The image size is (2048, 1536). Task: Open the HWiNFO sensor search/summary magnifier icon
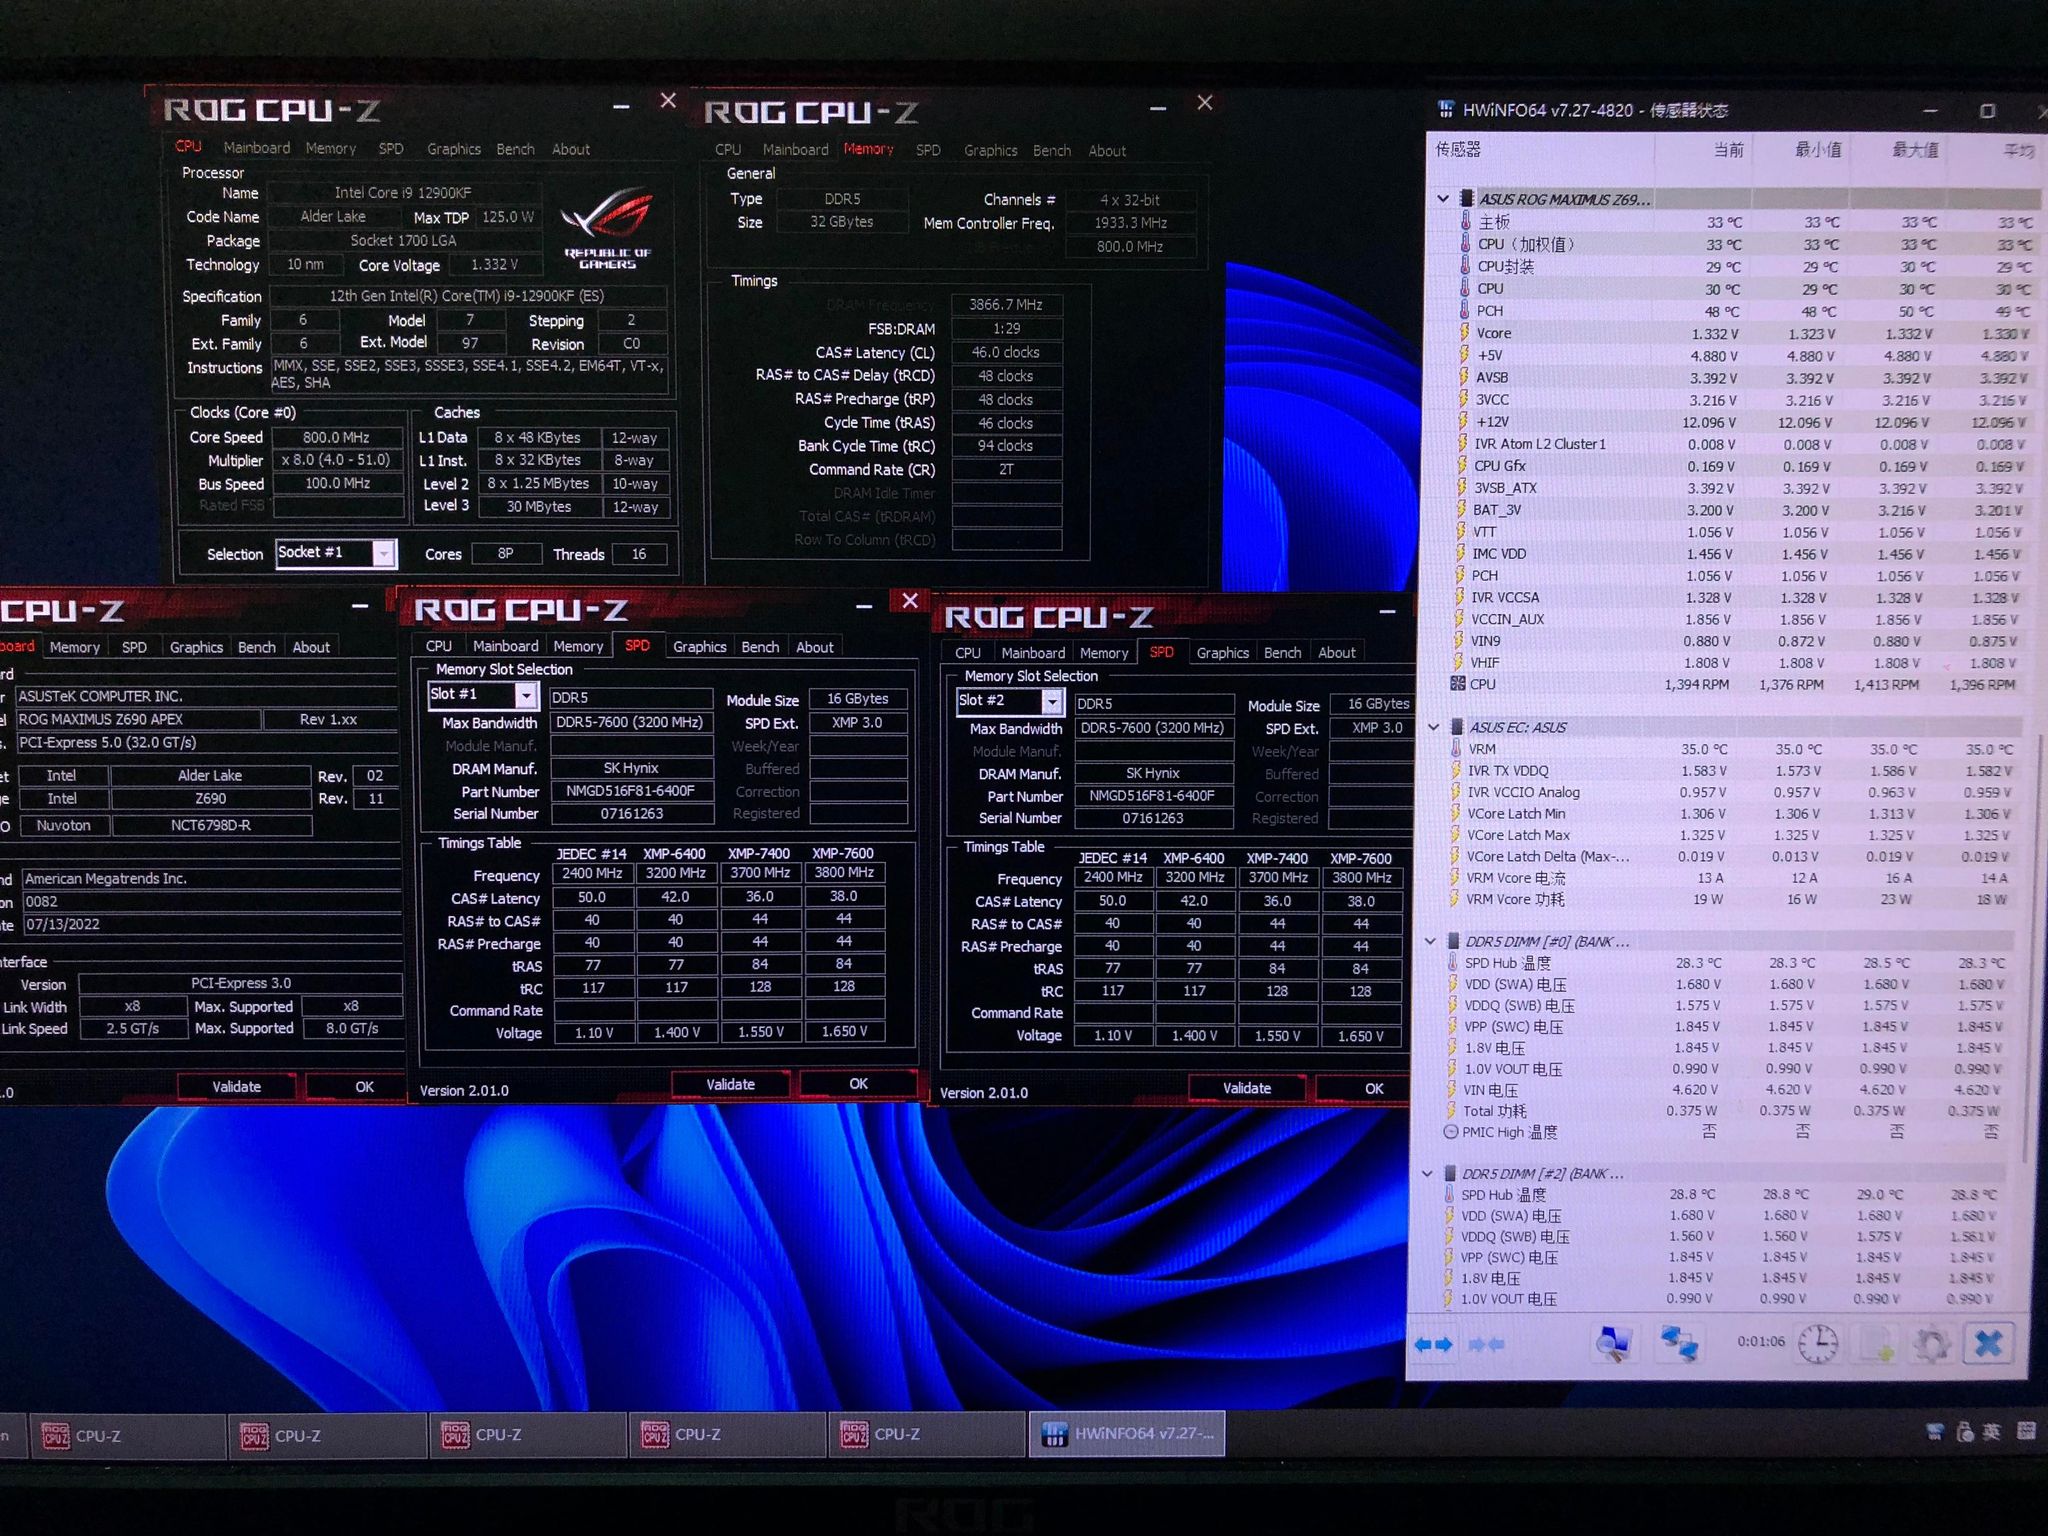[1612, 1344]
